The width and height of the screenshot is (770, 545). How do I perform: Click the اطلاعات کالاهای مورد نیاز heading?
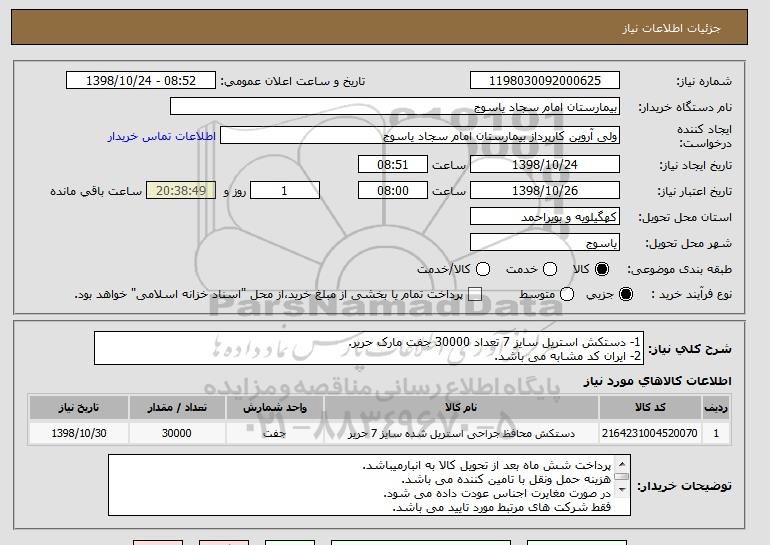tap(658, 381)
